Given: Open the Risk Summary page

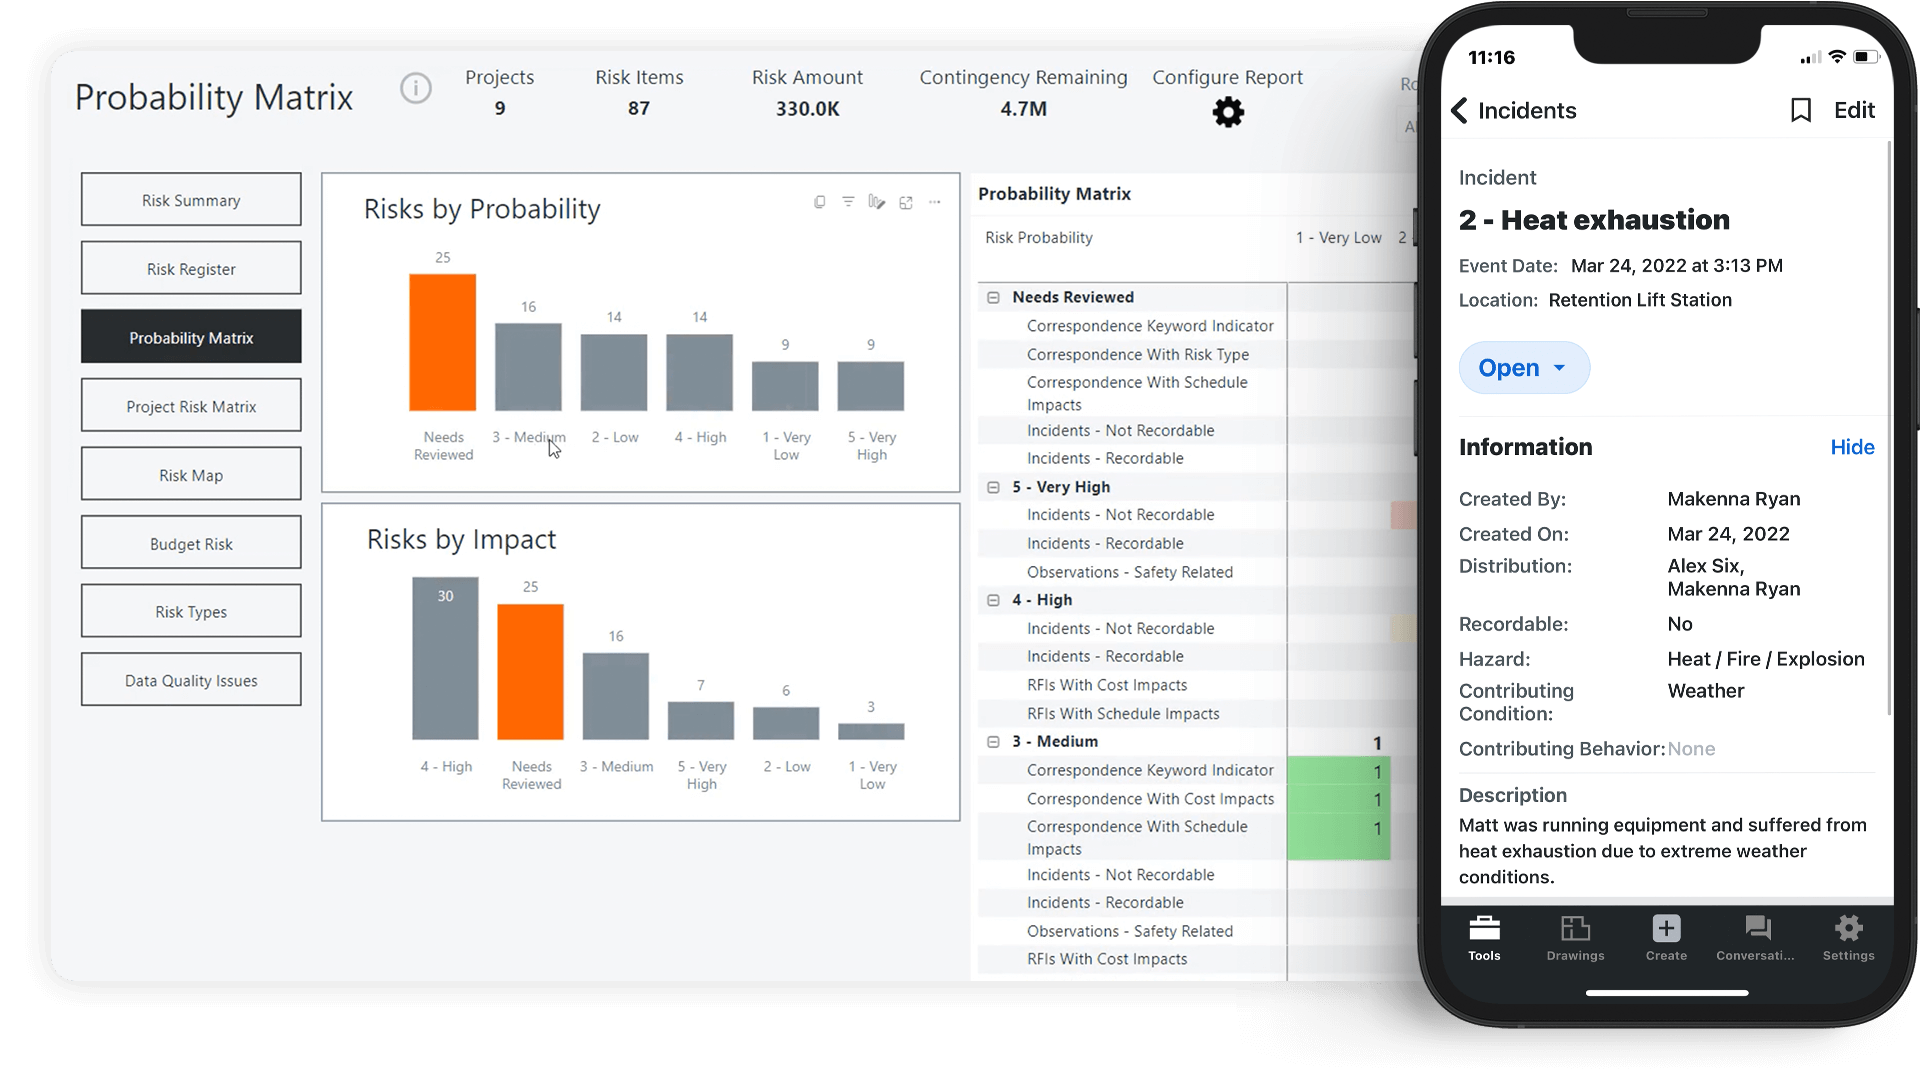Looking at the screenshot, I should pyautogui.click(x=191, y=200).
